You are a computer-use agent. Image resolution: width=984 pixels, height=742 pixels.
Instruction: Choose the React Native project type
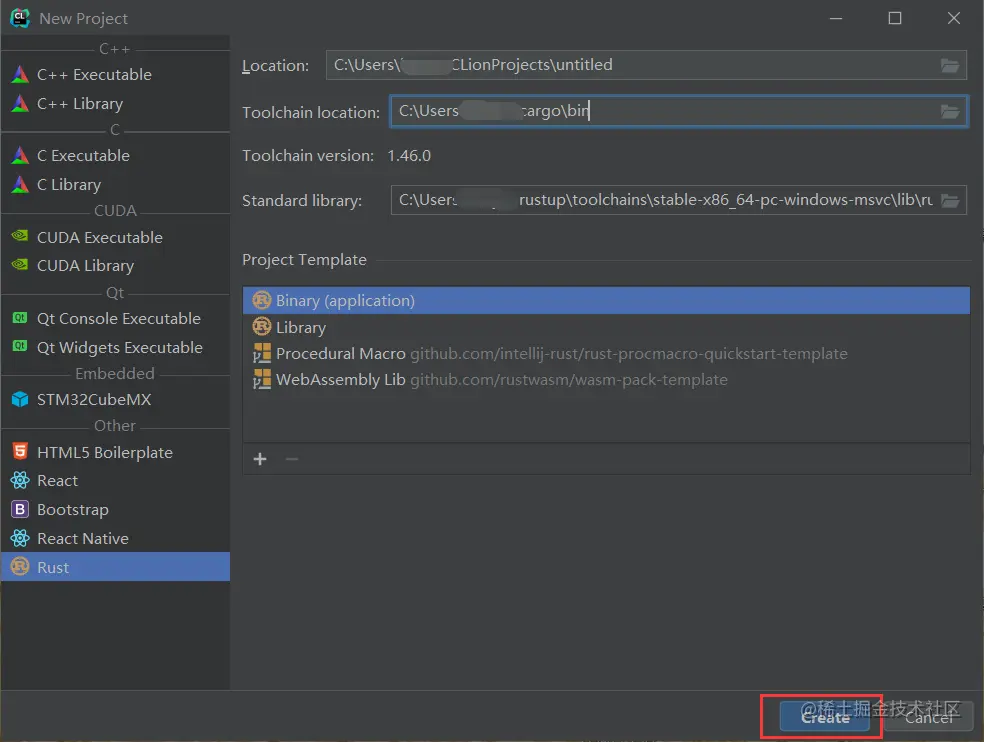point(115,539)
